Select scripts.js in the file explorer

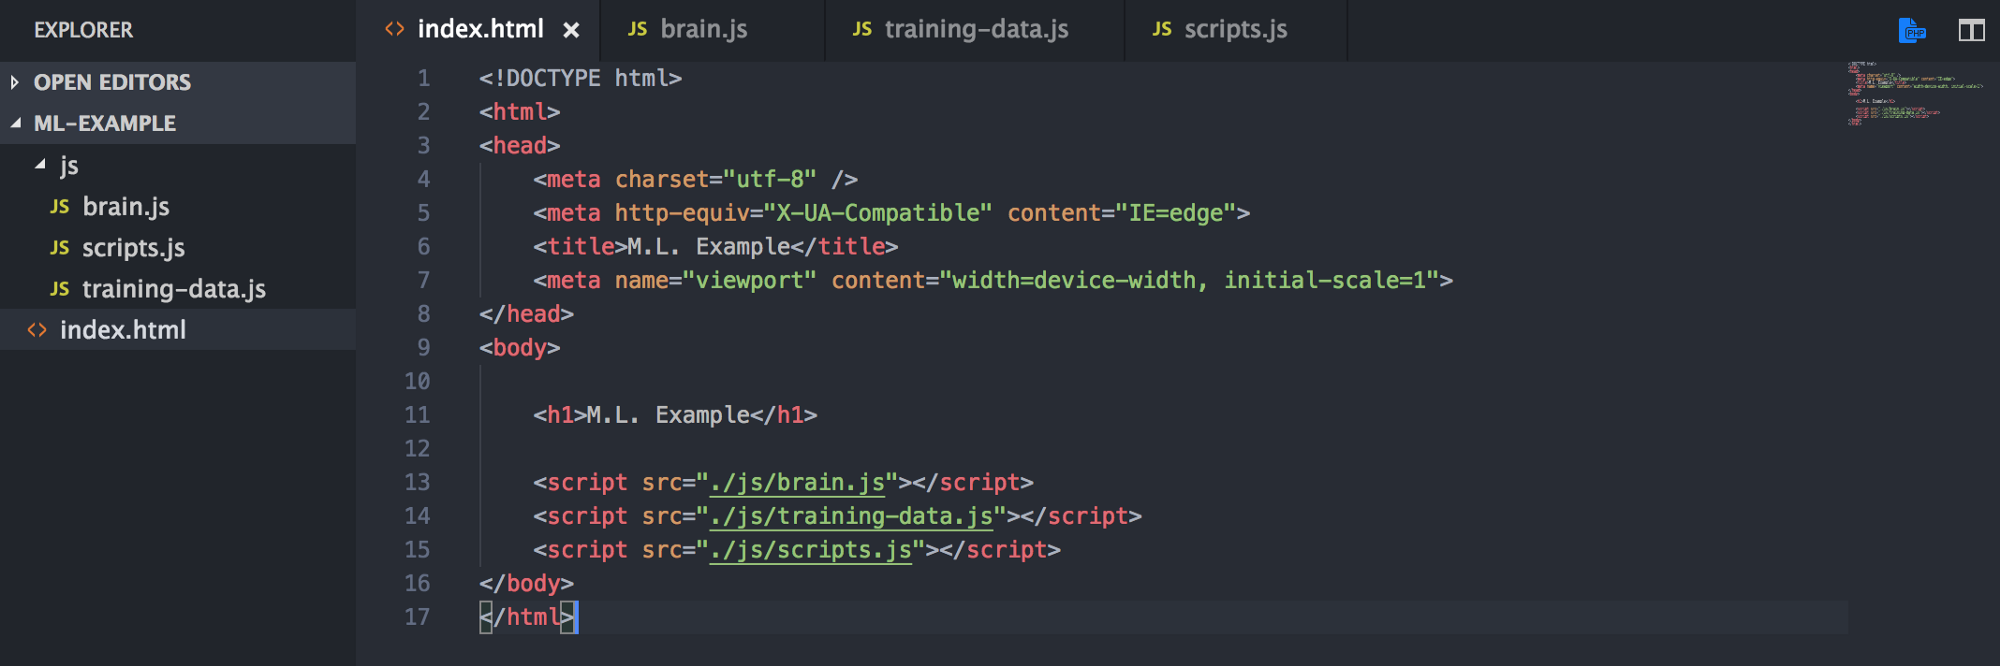pyautogui.click(x=133, y=248)
